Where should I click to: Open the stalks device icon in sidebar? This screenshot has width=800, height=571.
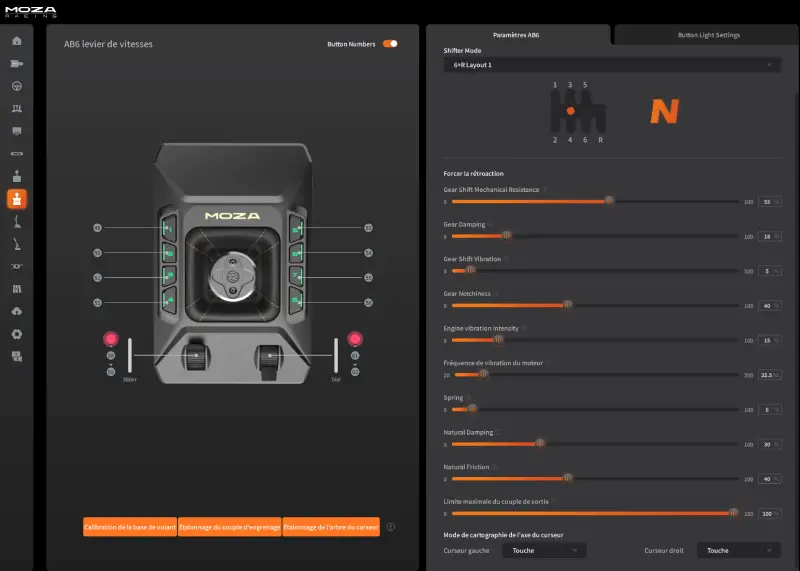(17, 289)
